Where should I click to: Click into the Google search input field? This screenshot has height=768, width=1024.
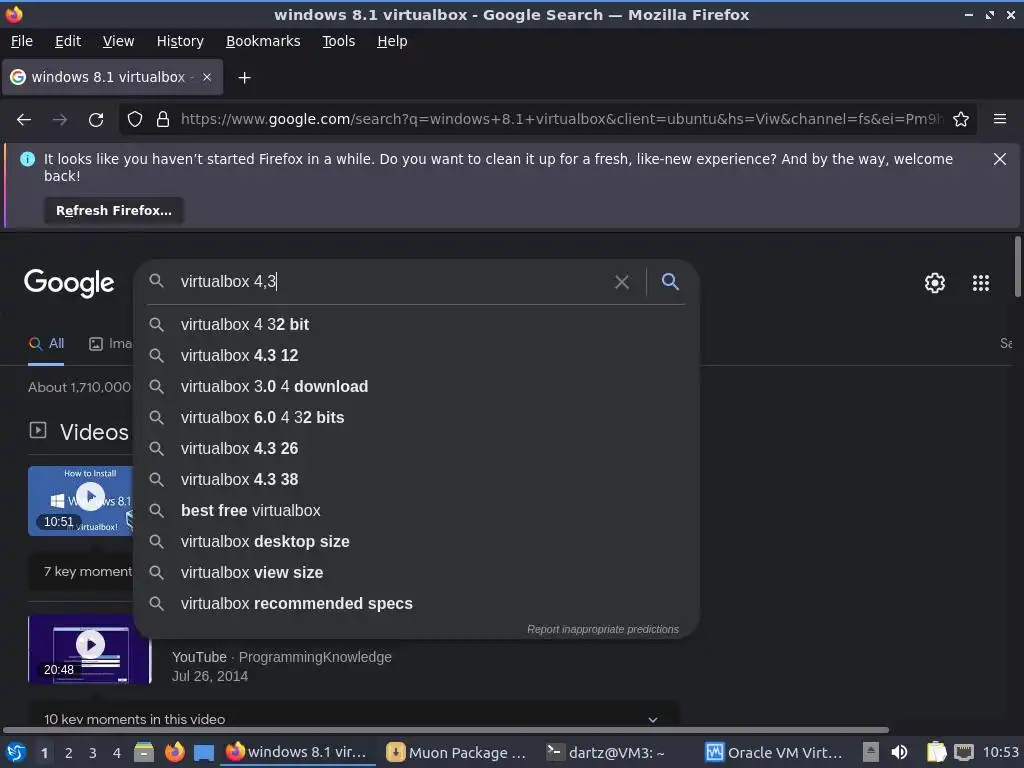[x=392, y=281]
